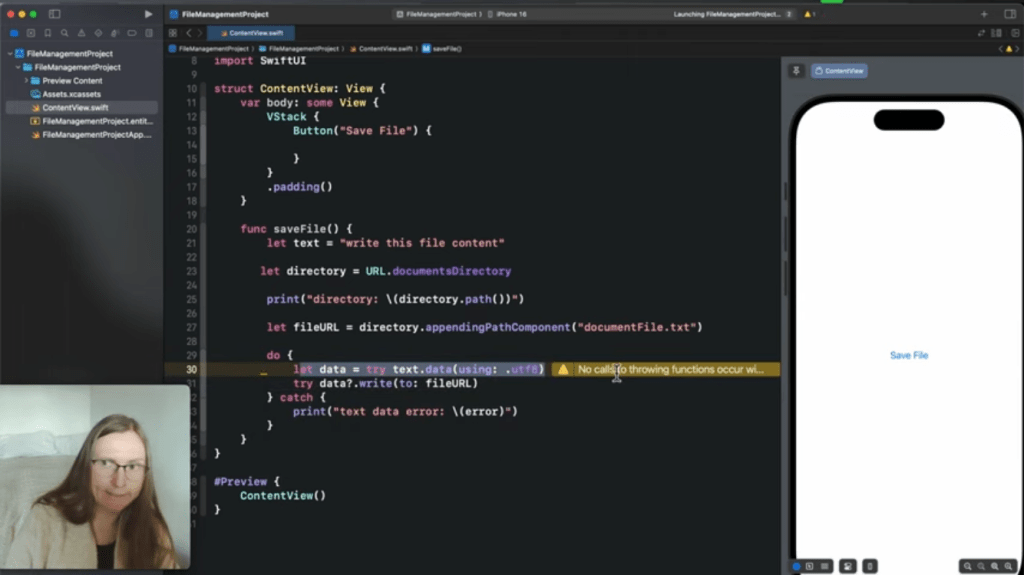Pin the ContentView preview

coord(796,71)
